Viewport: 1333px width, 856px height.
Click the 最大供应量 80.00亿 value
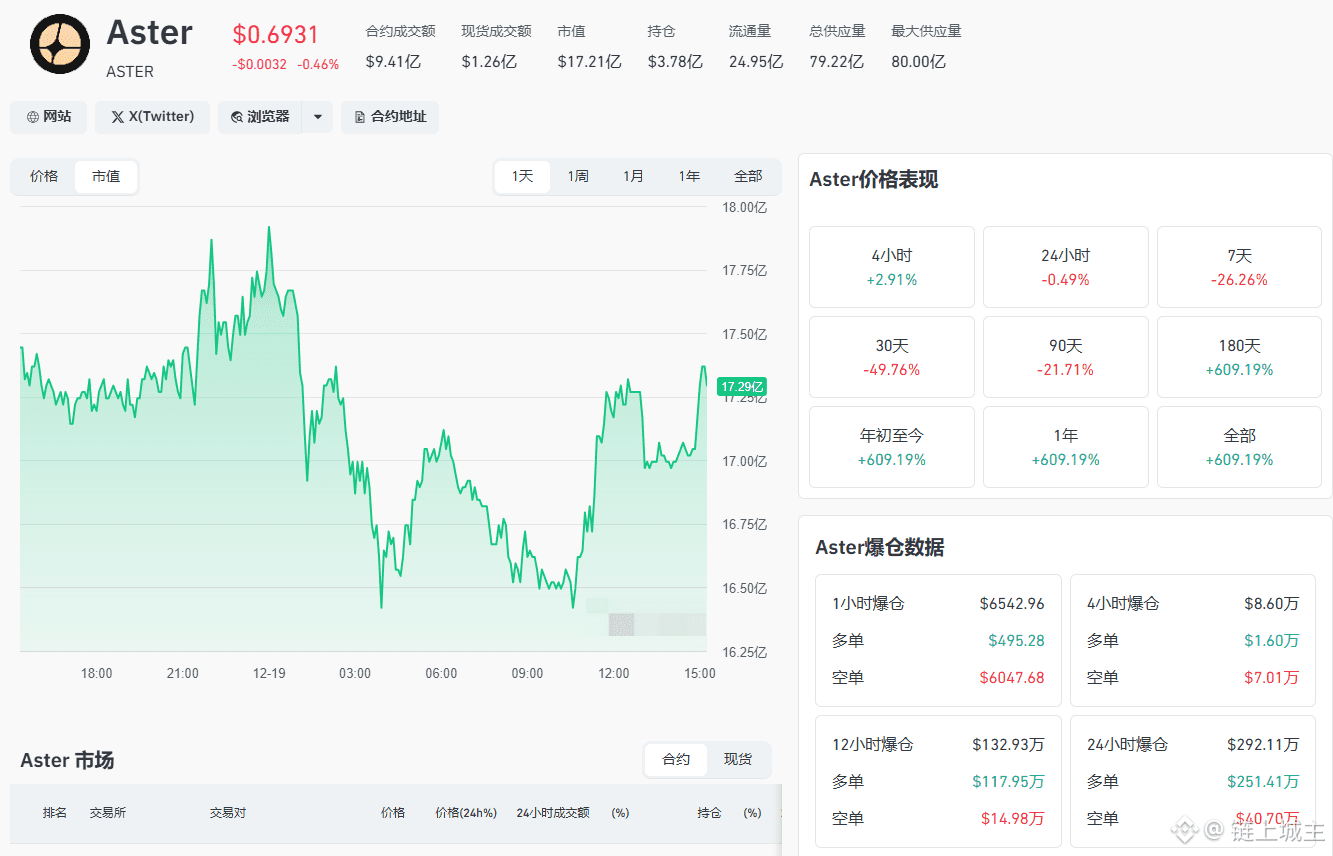[x=918, y=62]
